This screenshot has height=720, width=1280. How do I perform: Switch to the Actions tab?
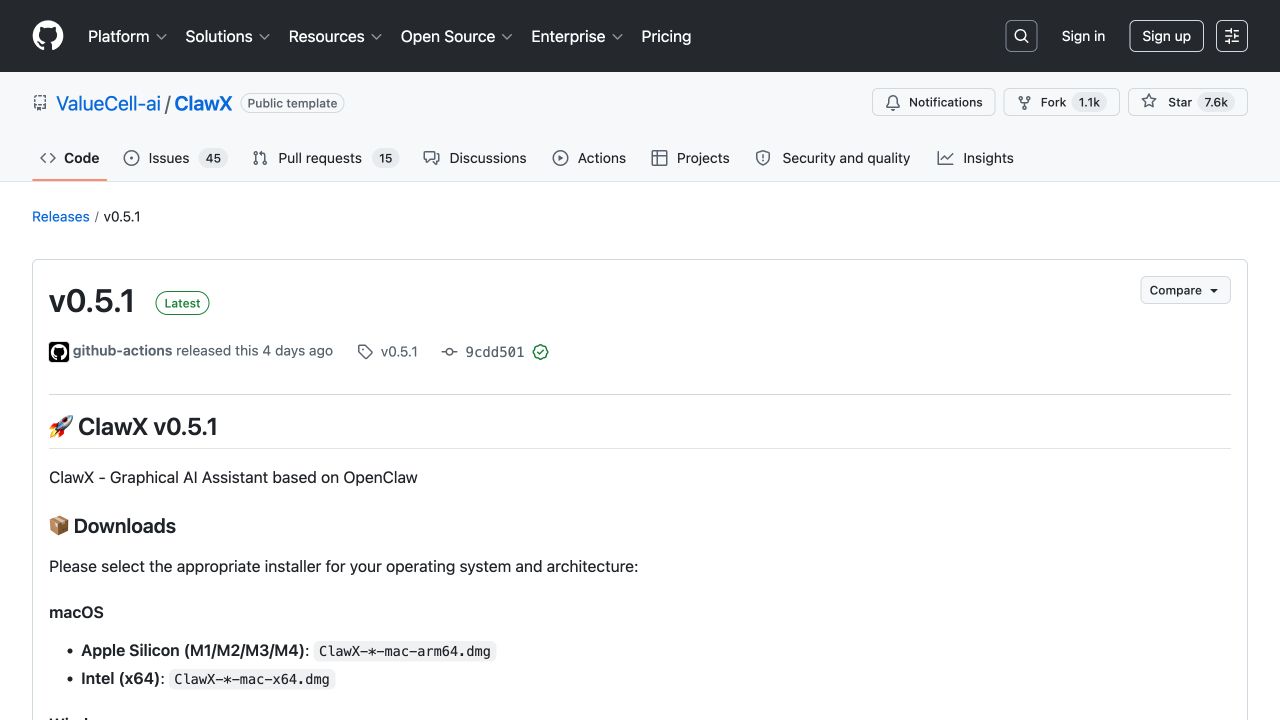click(589, 158)
